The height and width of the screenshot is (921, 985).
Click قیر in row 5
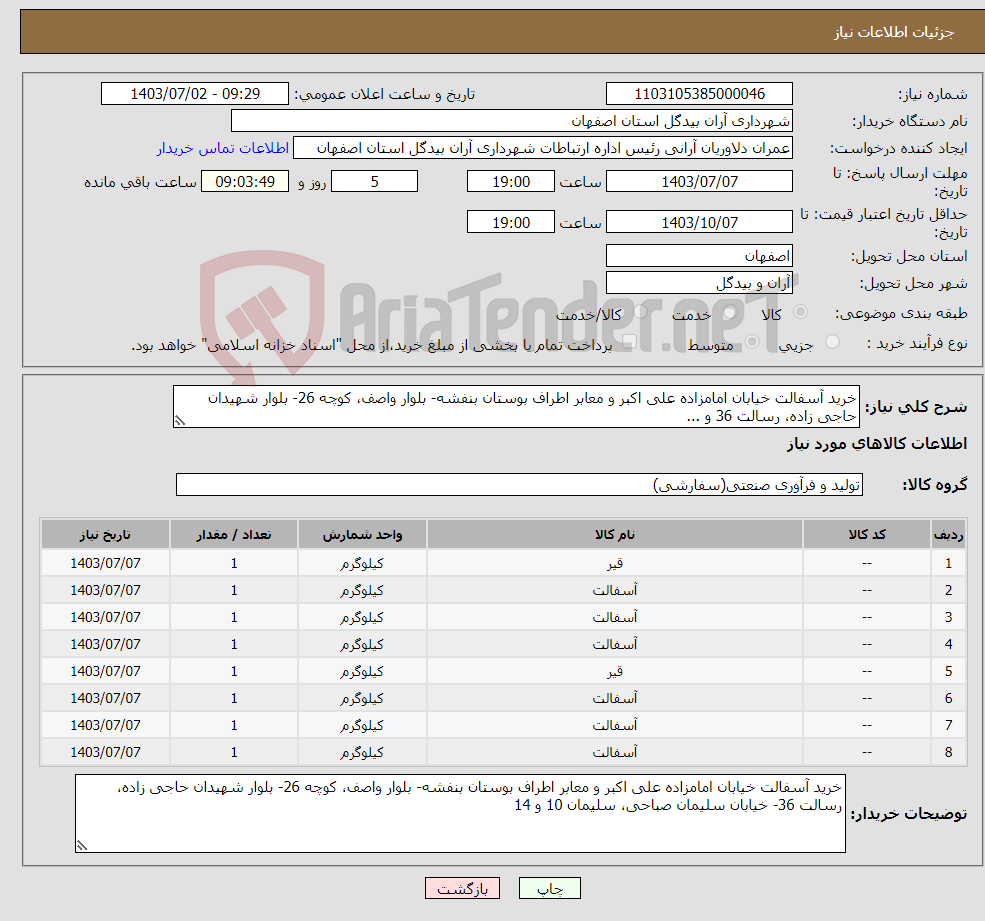(x=615, y=671)
